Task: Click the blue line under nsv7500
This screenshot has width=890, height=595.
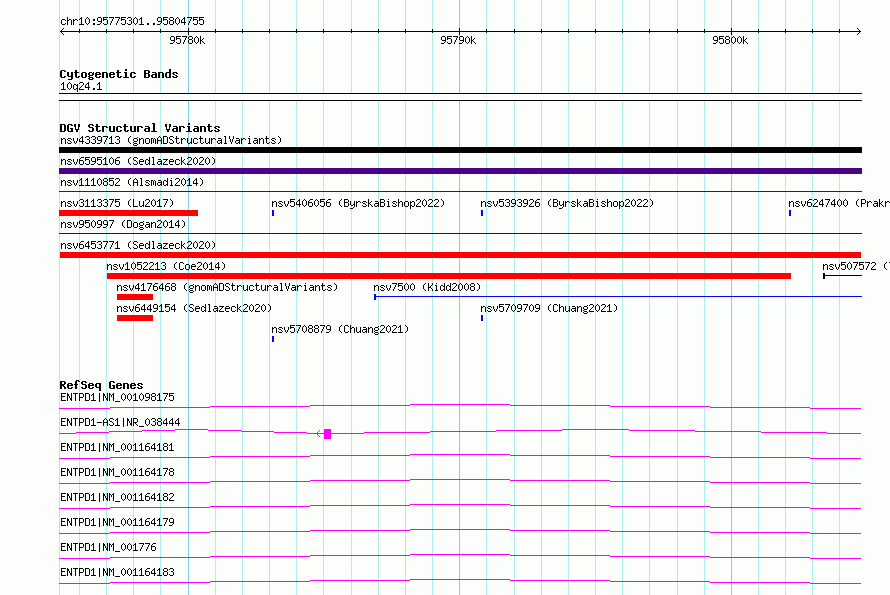Action: 618,296
